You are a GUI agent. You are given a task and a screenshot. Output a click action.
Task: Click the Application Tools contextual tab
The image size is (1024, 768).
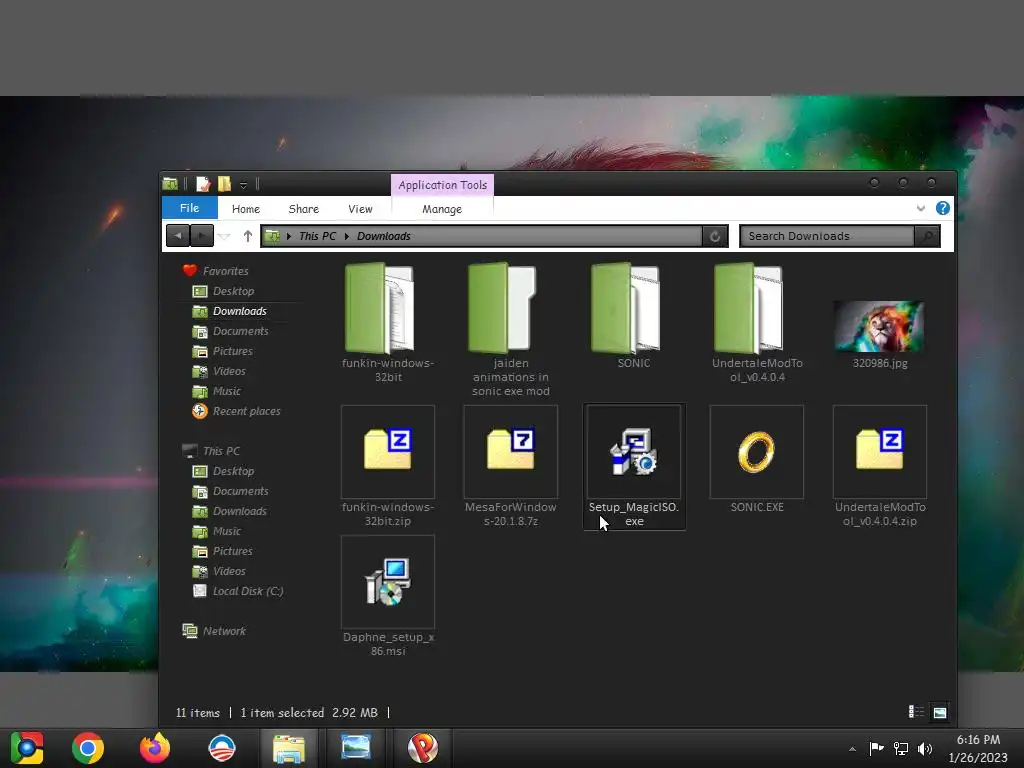(x=442, y=185)
